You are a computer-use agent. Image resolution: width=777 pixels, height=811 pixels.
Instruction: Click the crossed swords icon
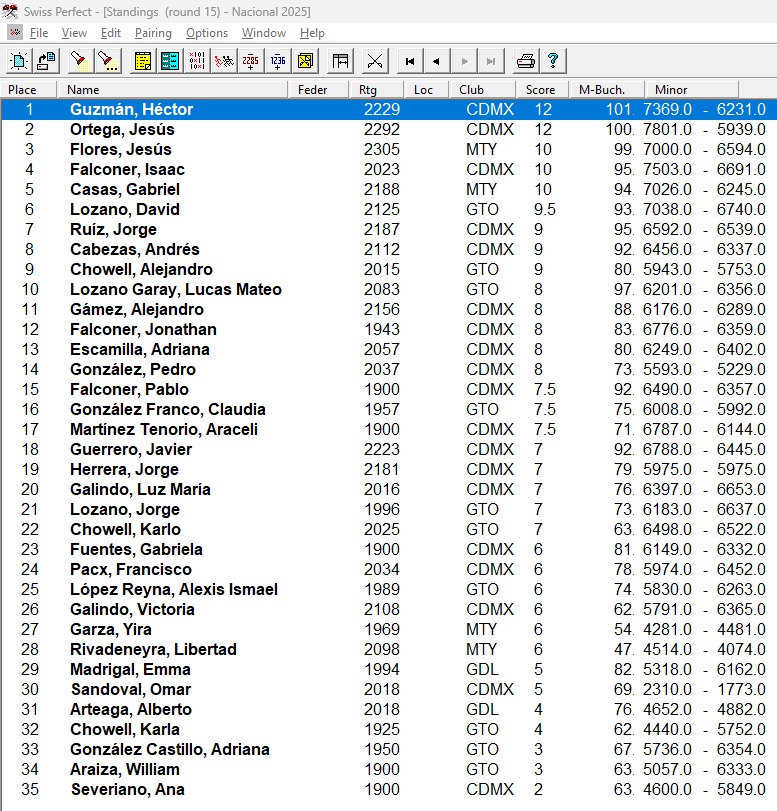pos(375,61)
